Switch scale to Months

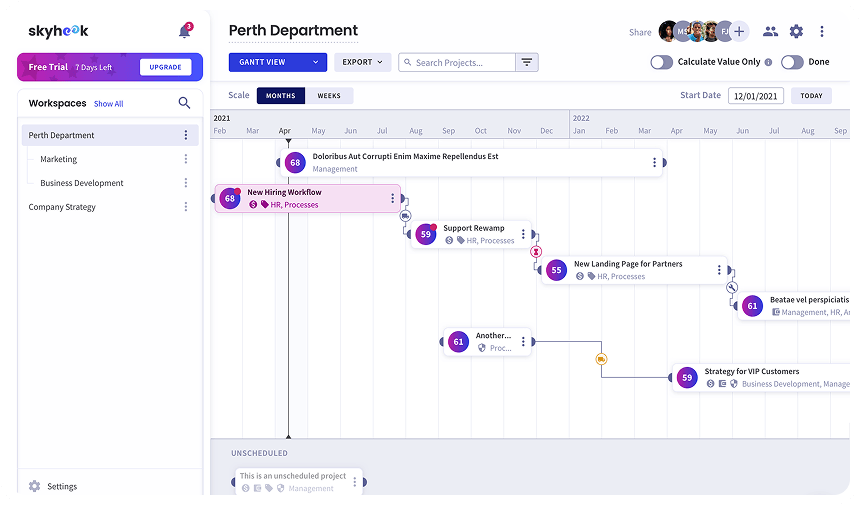[x=281, y=95]
